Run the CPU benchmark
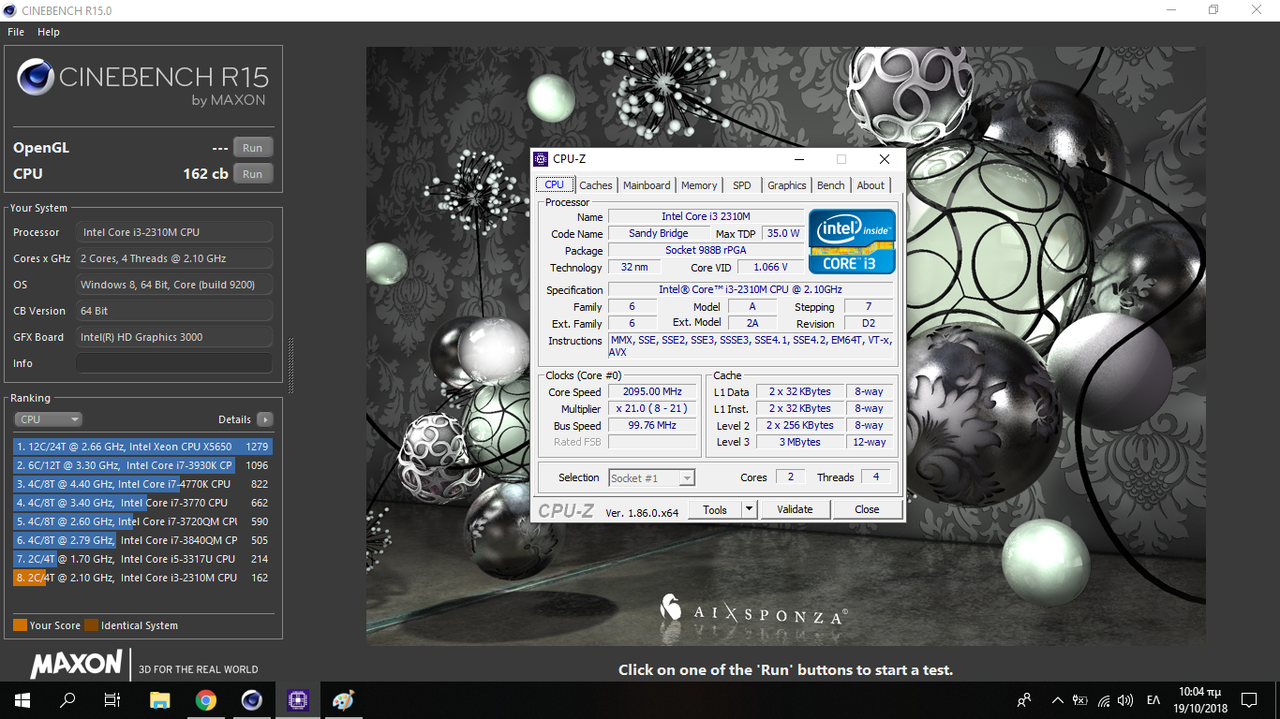 point(253,173)
